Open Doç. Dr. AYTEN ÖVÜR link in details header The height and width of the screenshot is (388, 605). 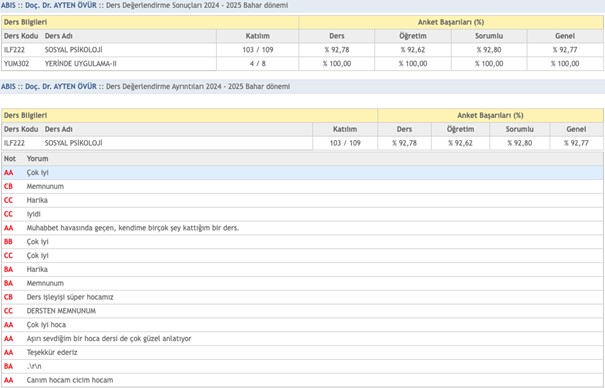click(x=61, y=86)
